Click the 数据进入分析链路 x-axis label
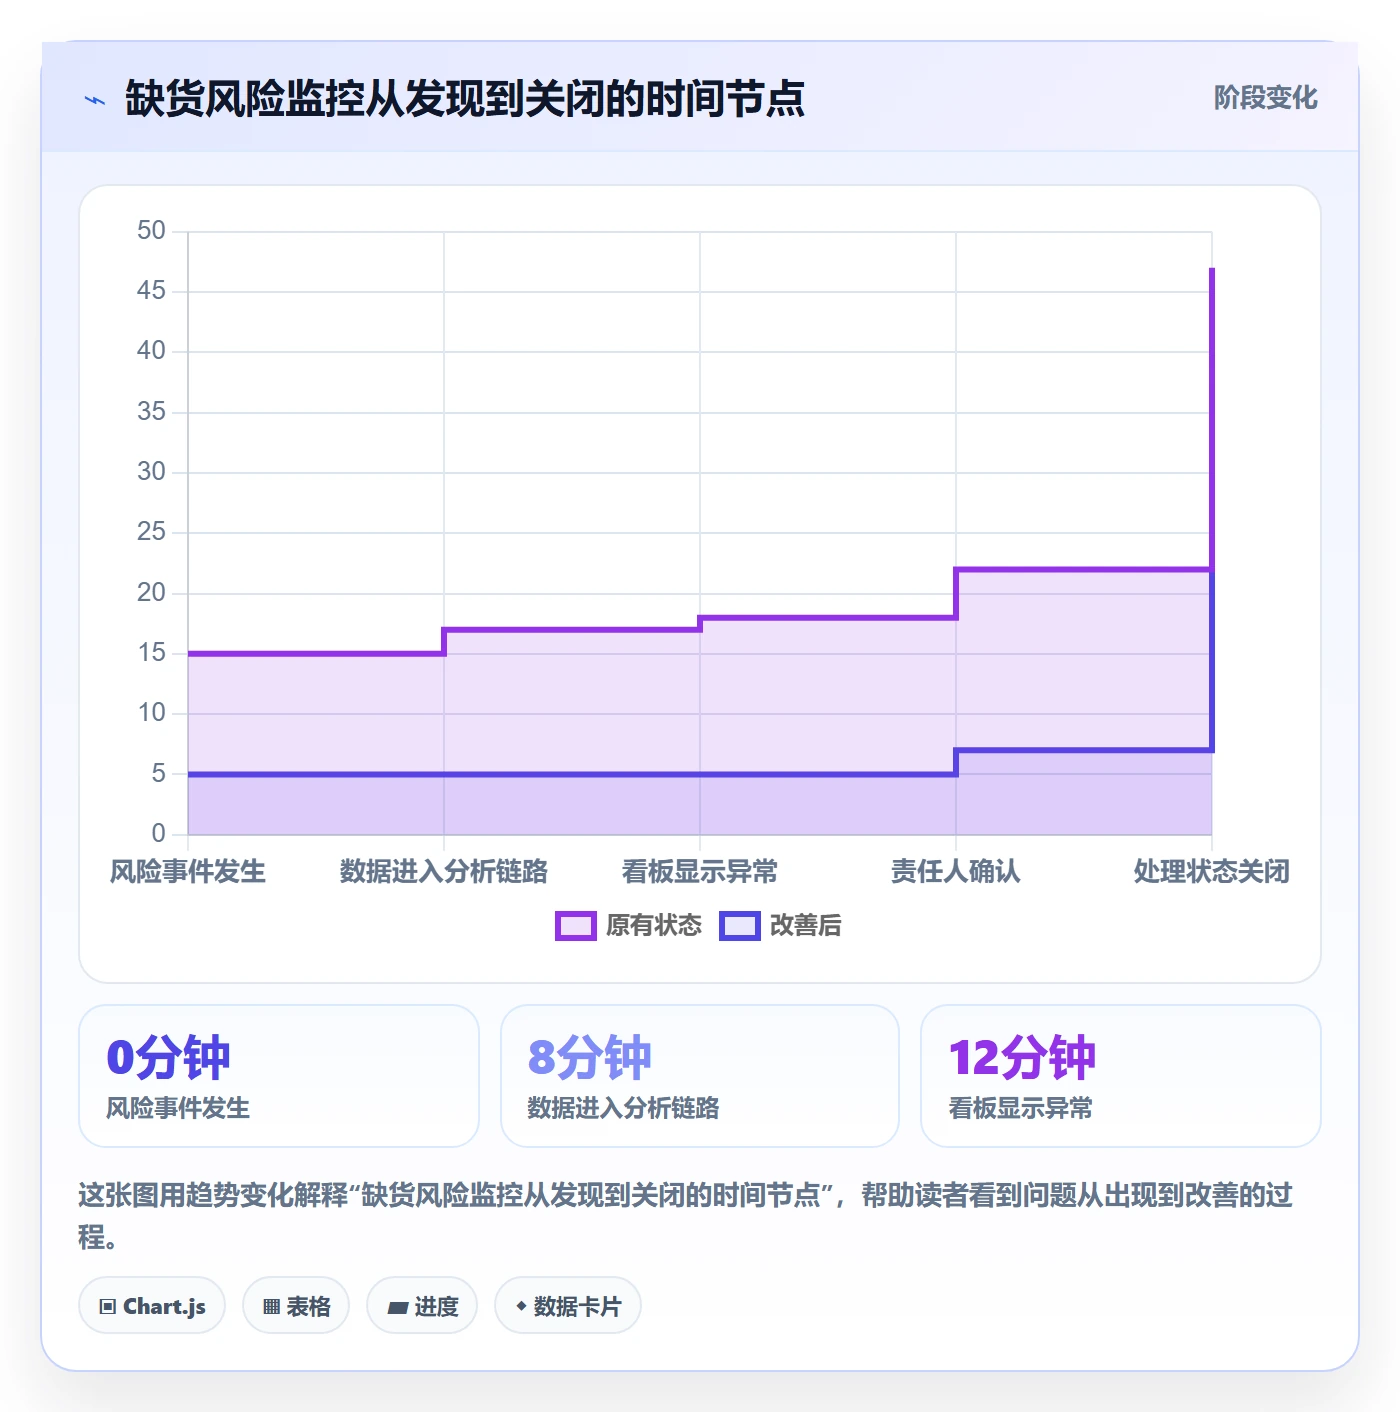The width and height of the screenshot is (1400, 1412). [x=444, y=872]
